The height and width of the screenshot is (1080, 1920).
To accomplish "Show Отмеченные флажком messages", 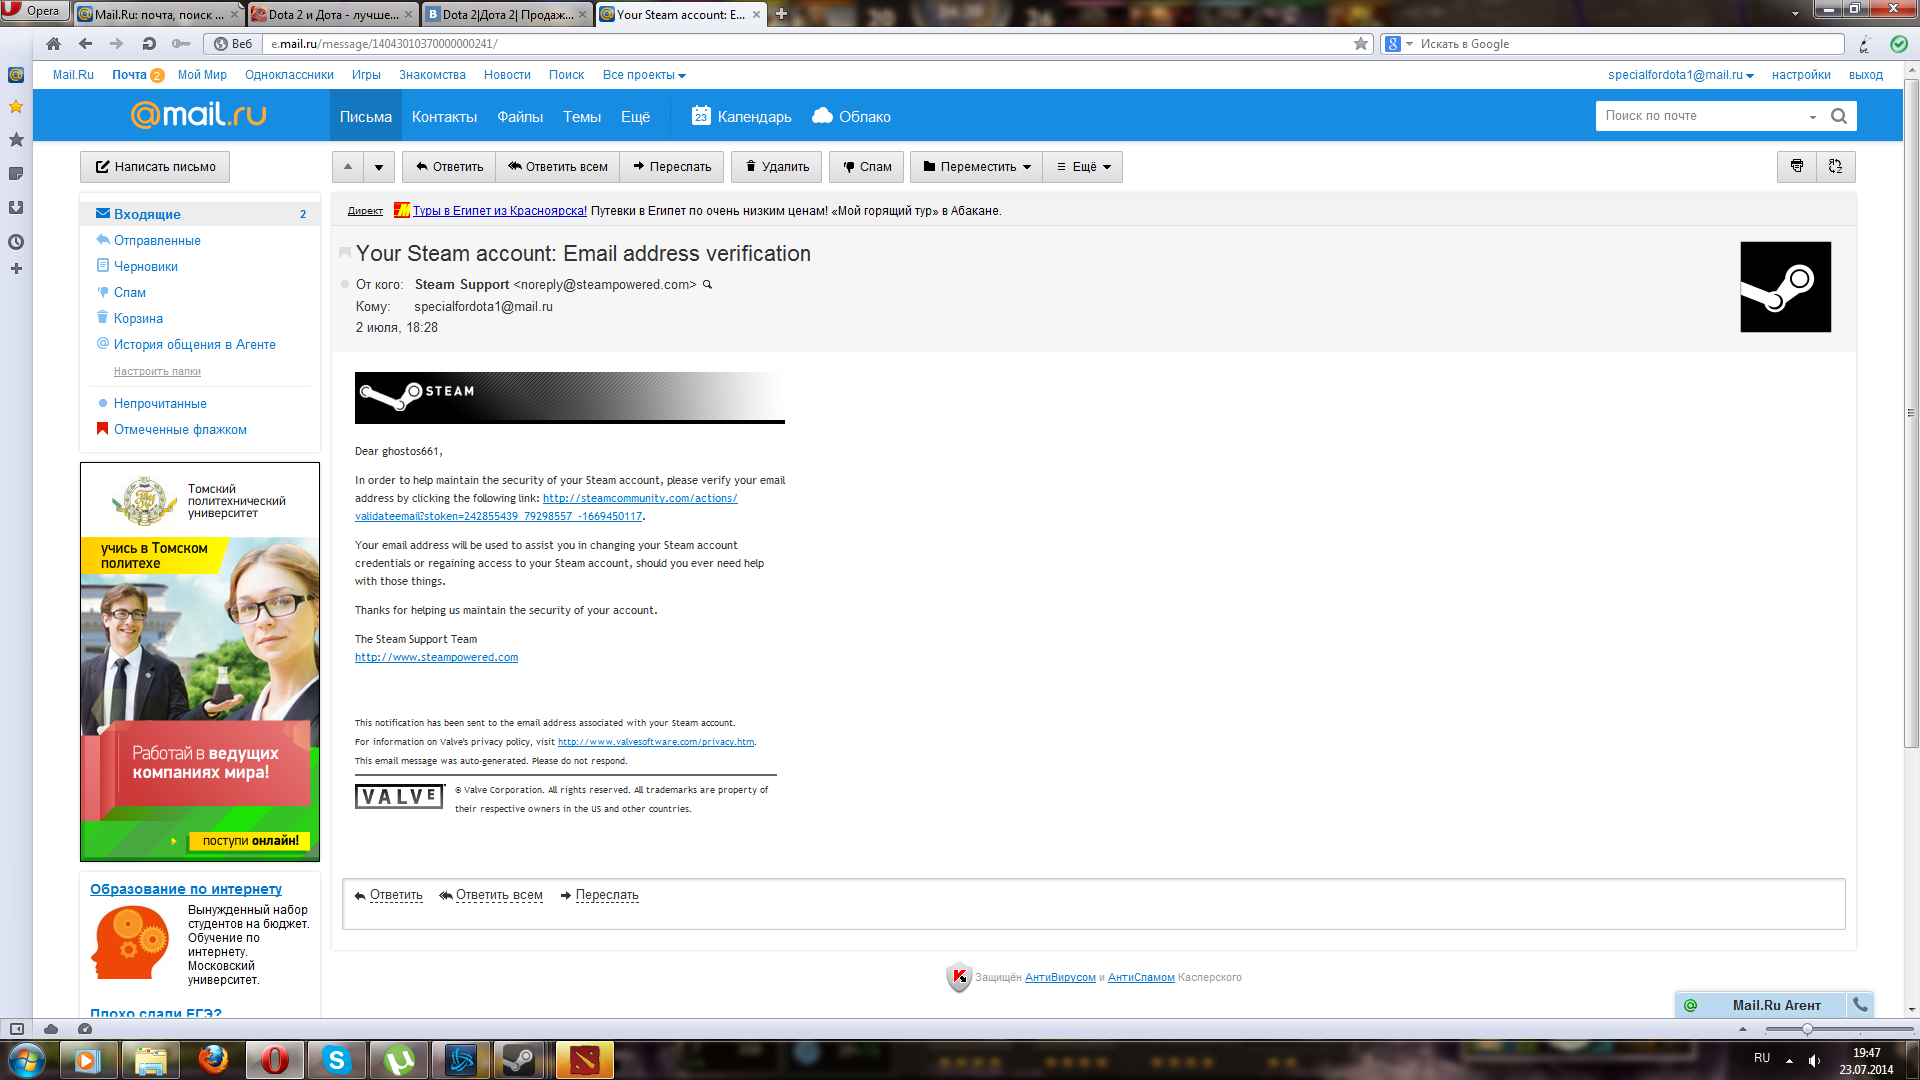I will tap(180, 429).
